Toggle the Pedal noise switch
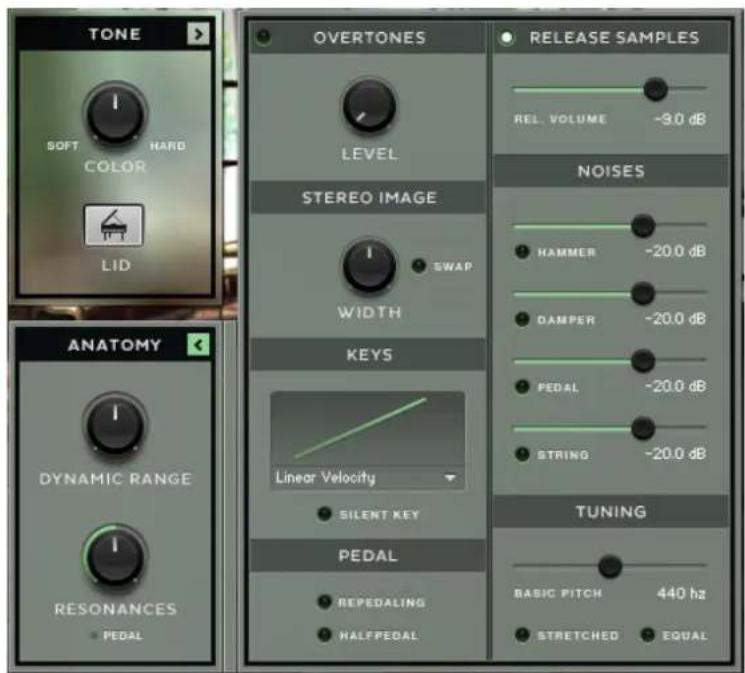Image resolution: width=745 pixels, height=673 pixels. tap(522, 387)
